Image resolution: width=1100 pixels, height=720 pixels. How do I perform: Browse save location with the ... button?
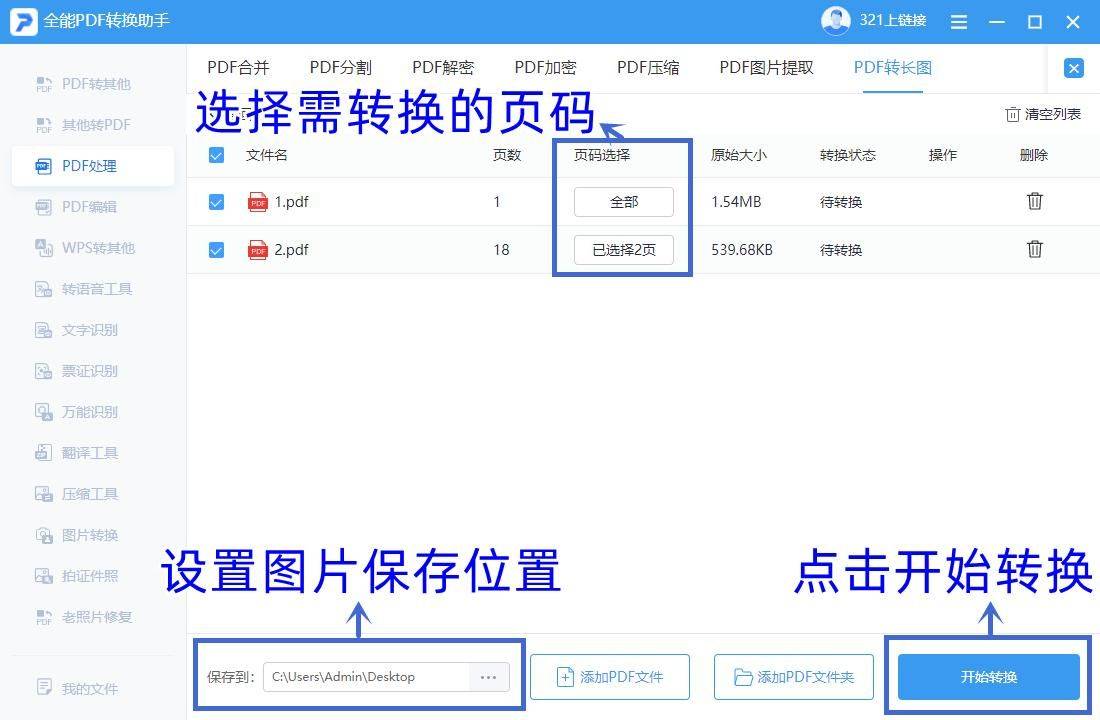(x=488, y=677)
